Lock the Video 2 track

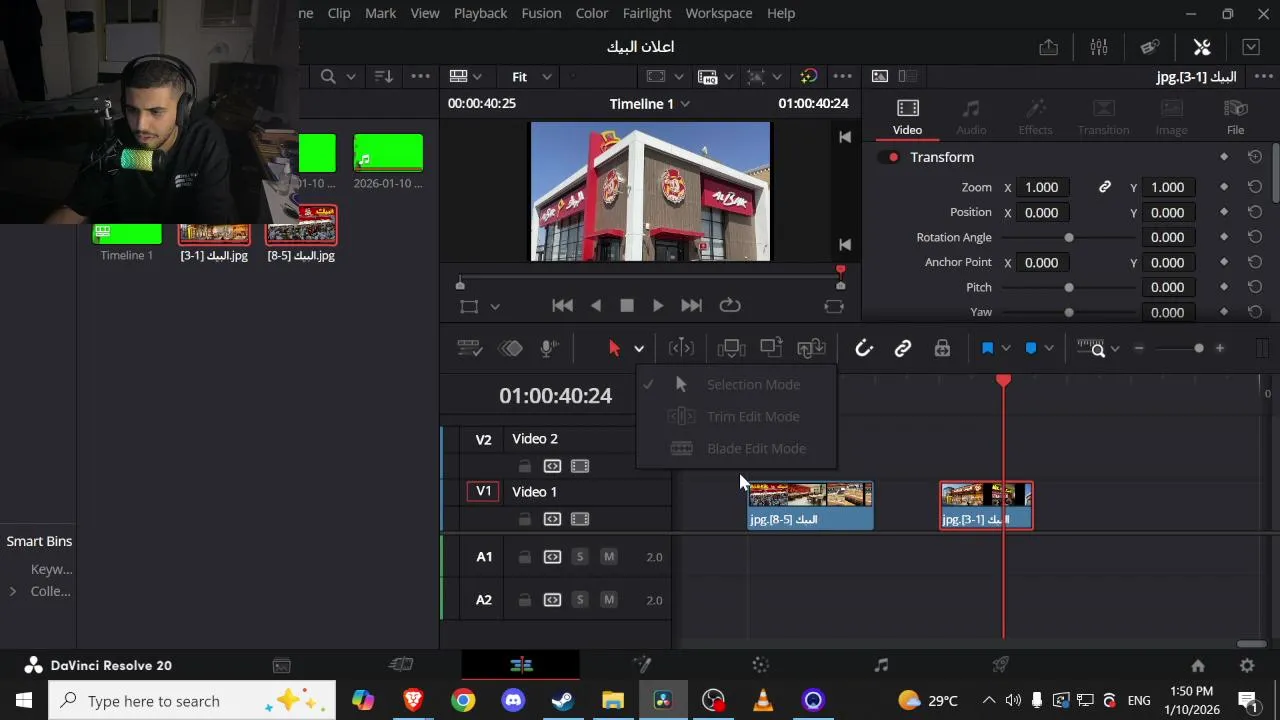524,466
